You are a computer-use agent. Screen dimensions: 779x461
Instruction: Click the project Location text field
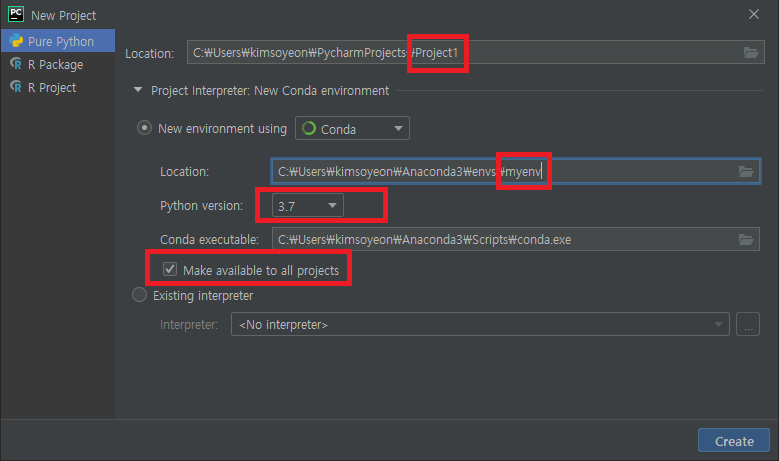[x=475, y=52]
